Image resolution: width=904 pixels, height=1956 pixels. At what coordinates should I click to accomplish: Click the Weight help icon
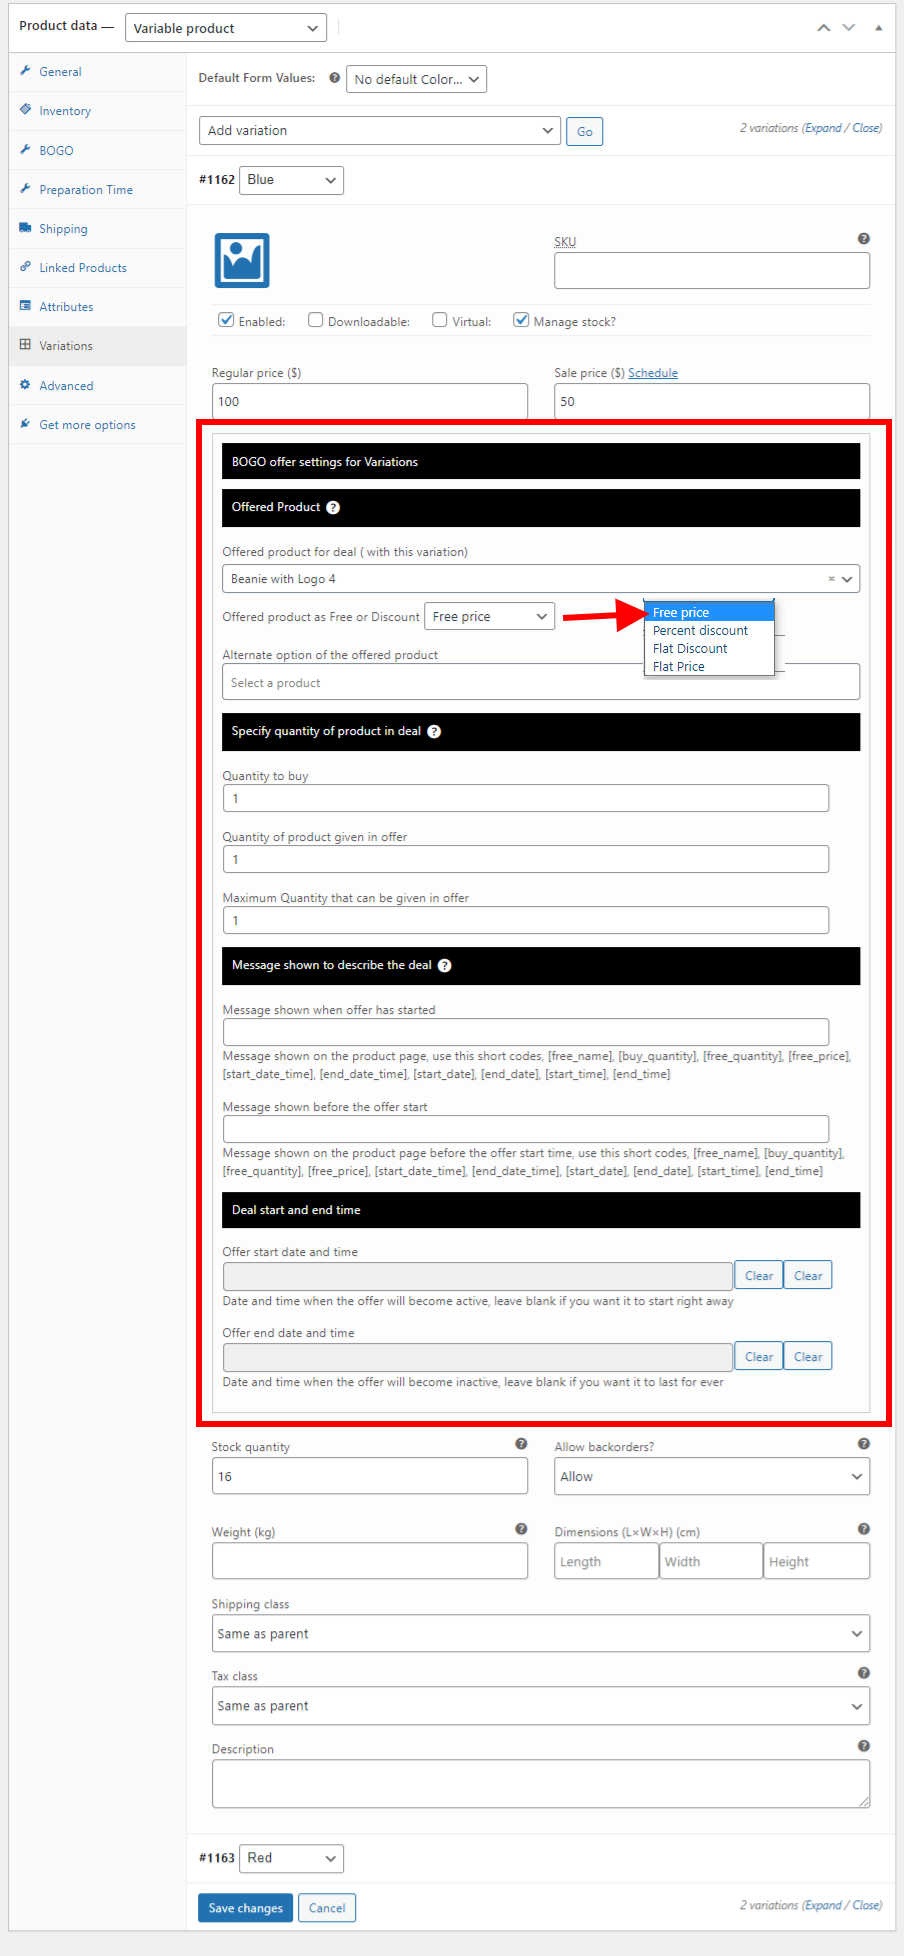click(x=521, y=1529)
